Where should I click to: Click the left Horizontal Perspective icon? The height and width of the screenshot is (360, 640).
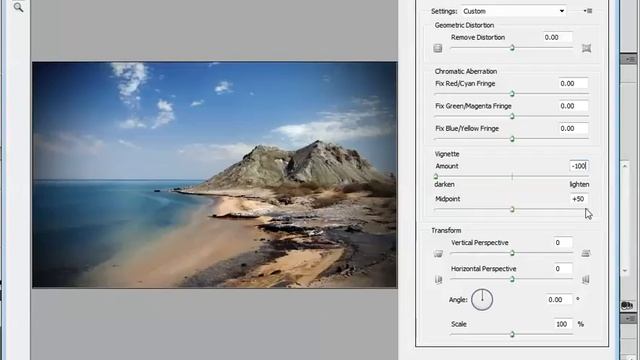click(438, 280)
